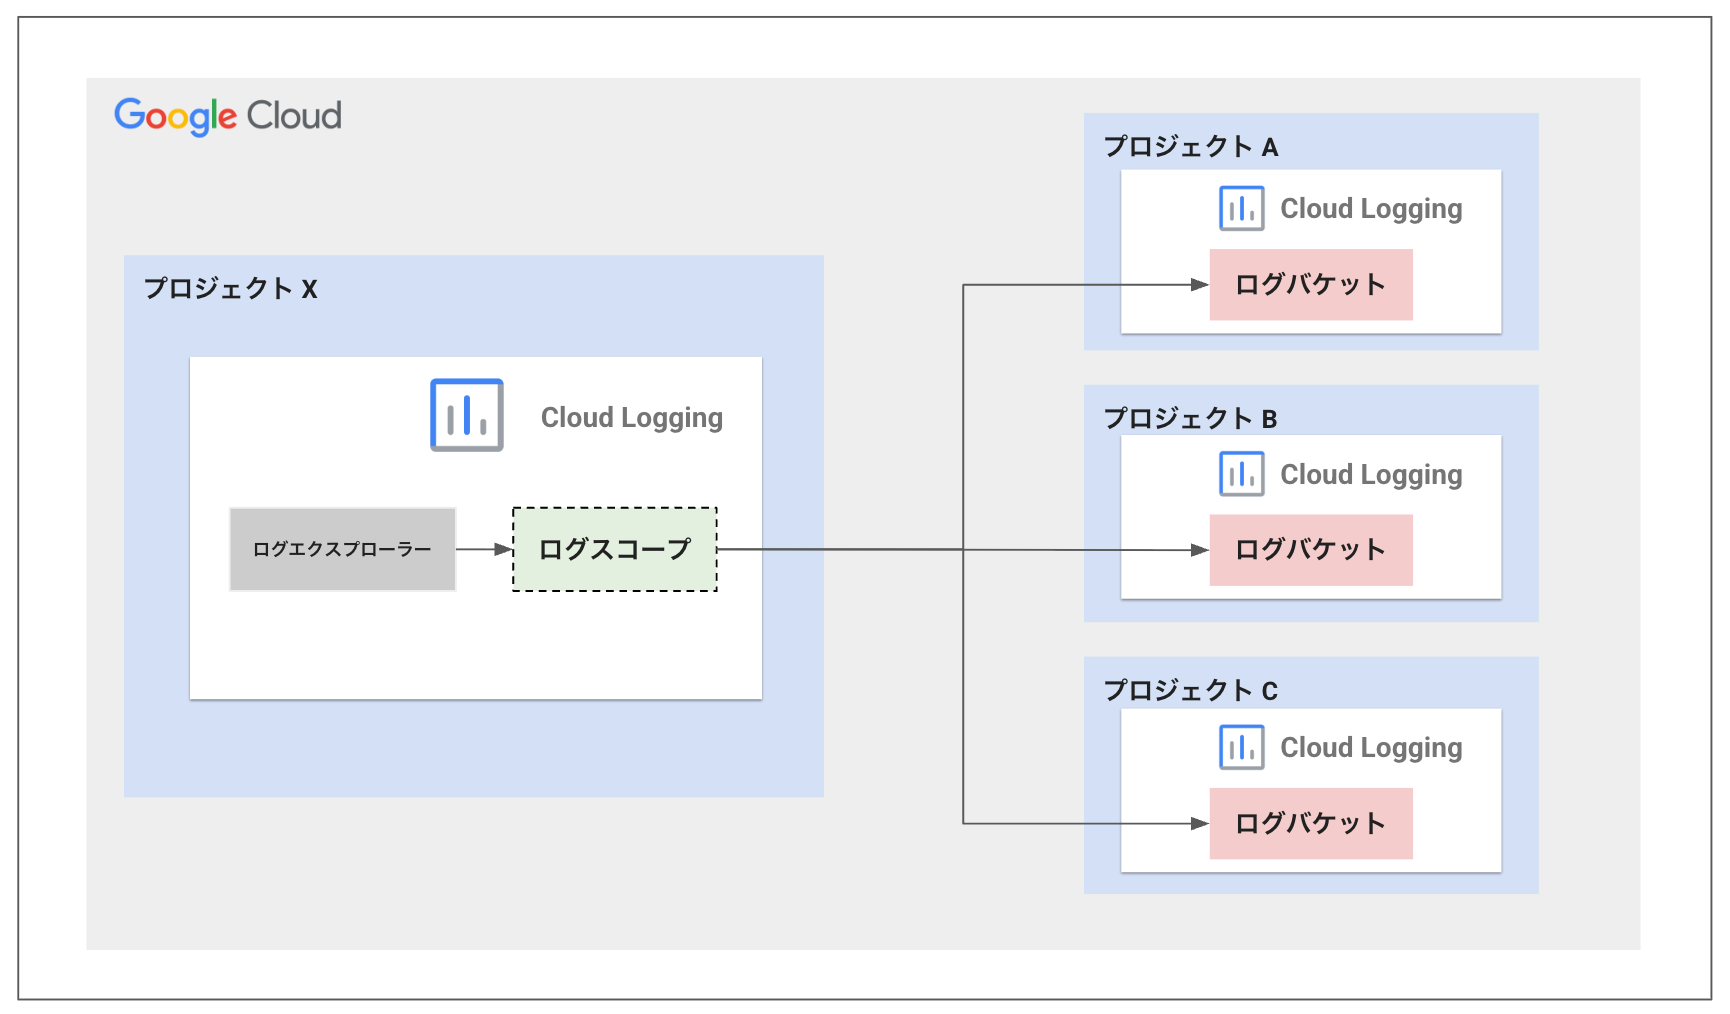Click the プロジェクト C title label

point(1190,691)
